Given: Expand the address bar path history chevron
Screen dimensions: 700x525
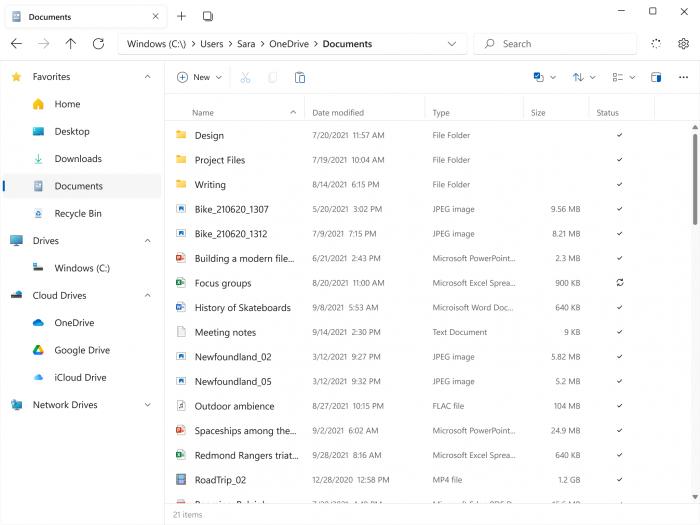Looking at the screenshot, I should 452,44.
